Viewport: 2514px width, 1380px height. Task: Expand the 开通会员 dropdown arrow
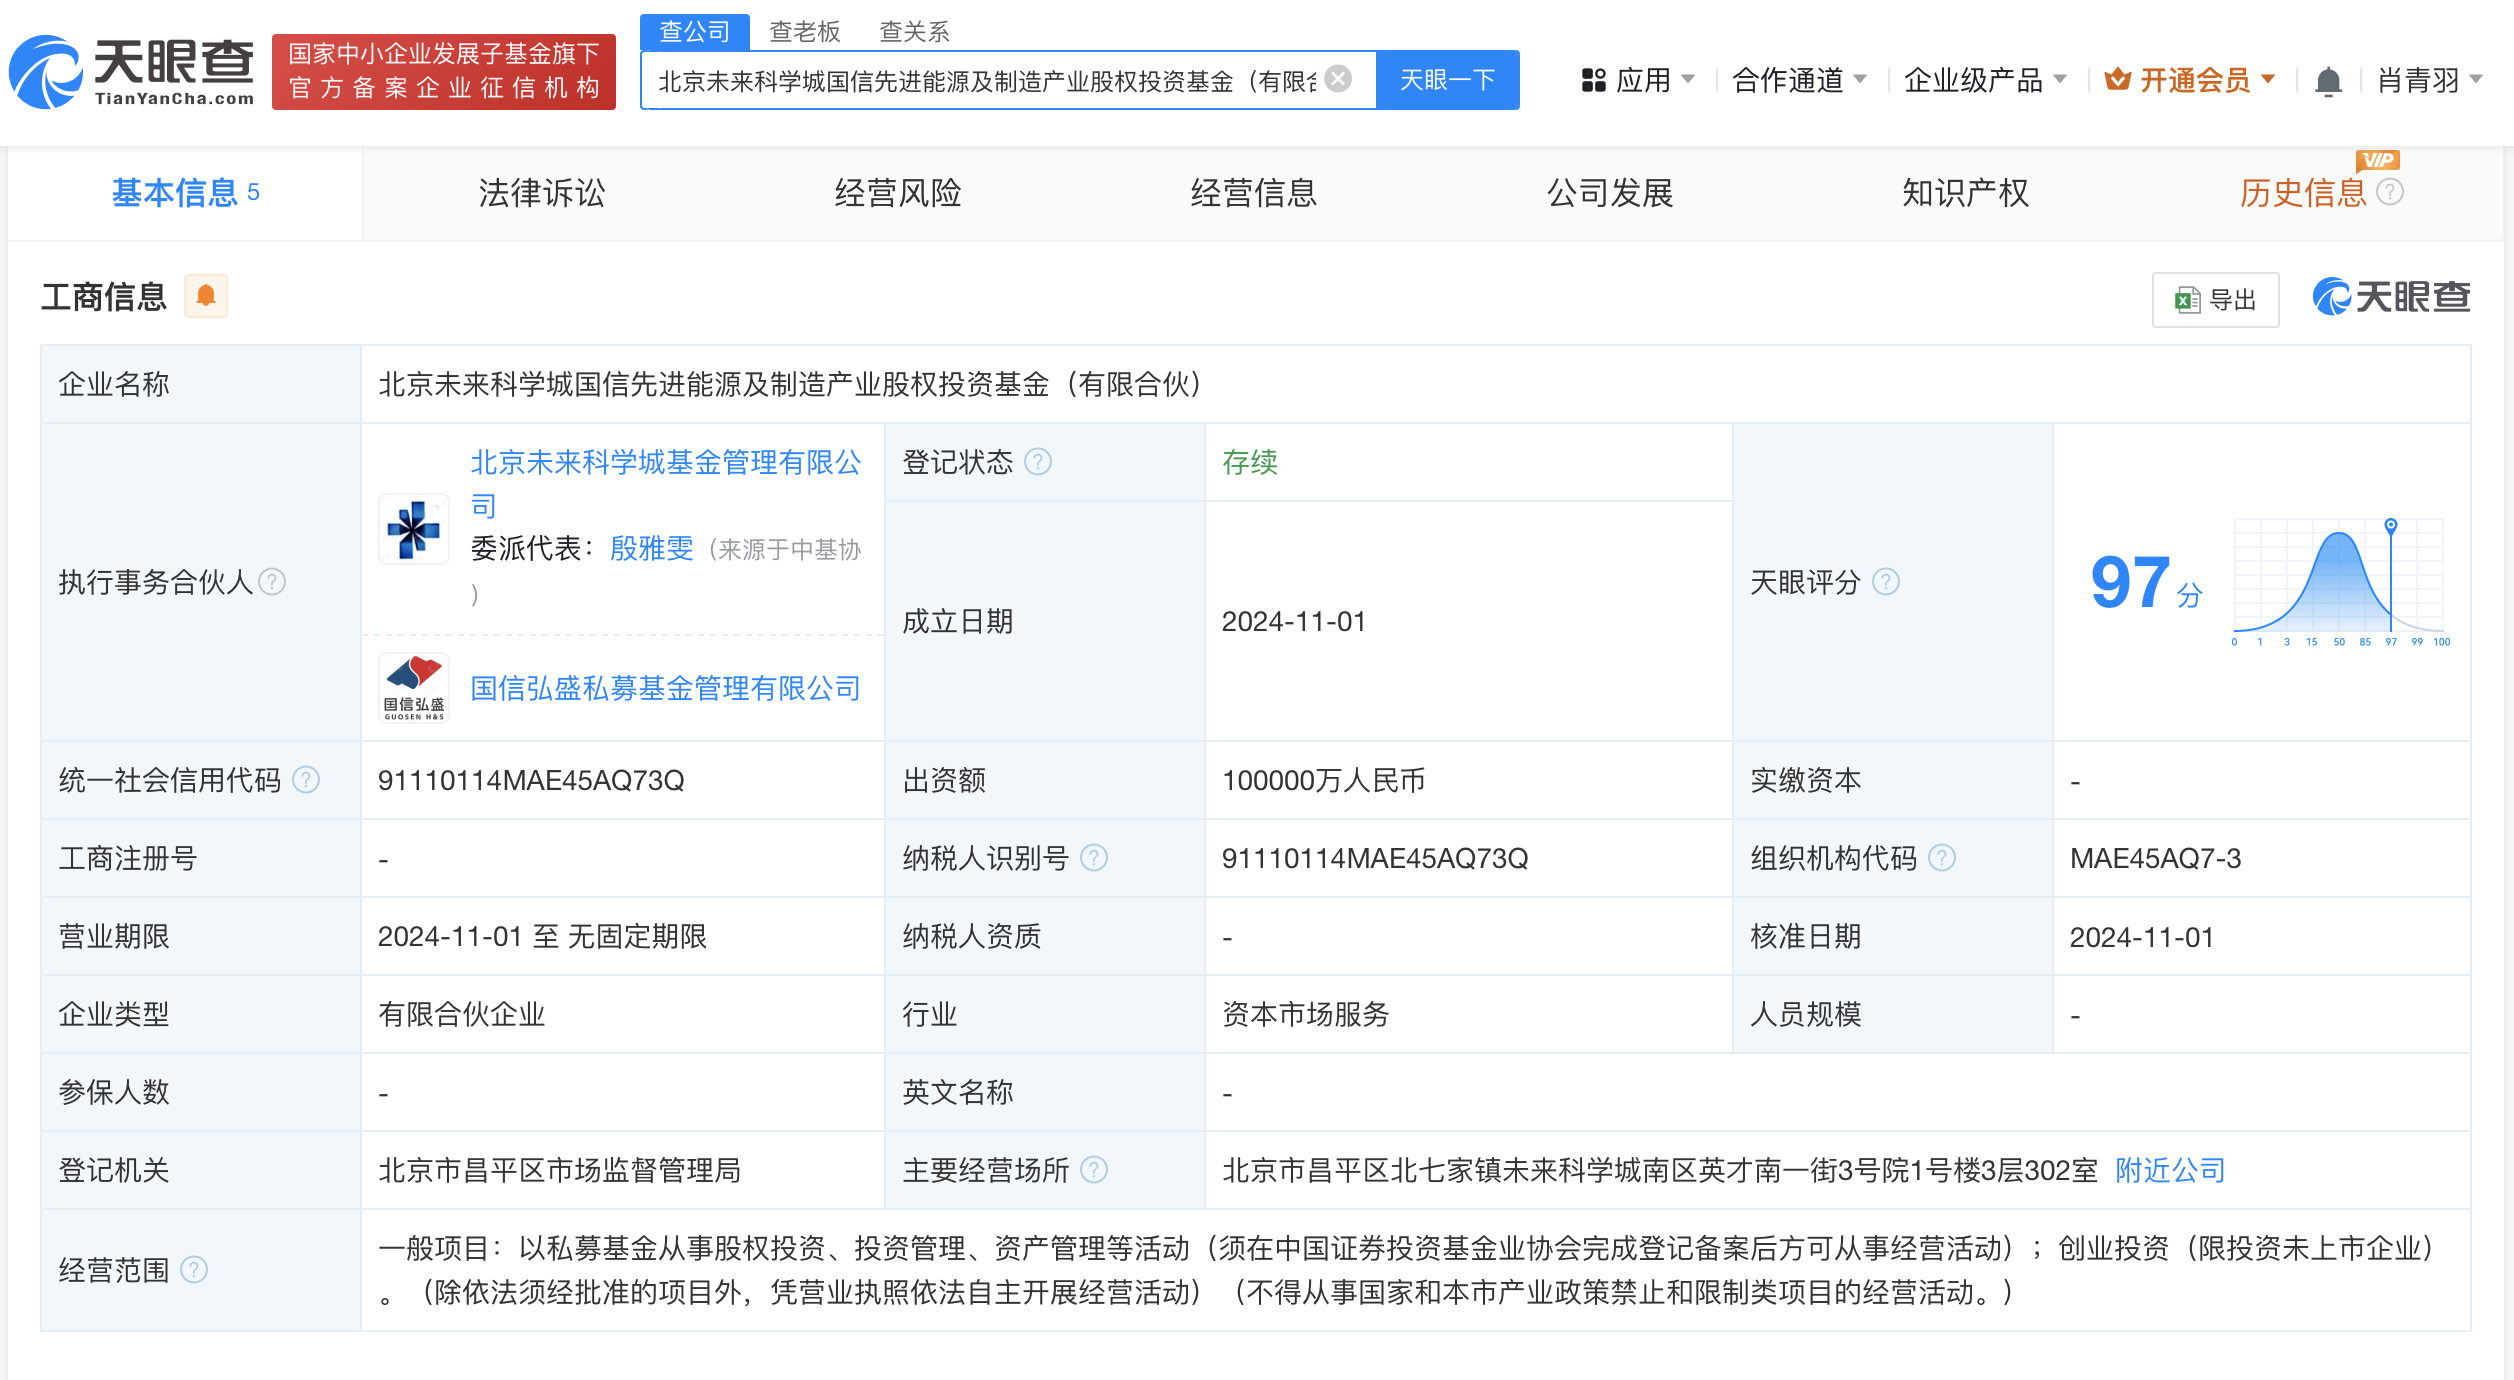[x=2268, y=79]
